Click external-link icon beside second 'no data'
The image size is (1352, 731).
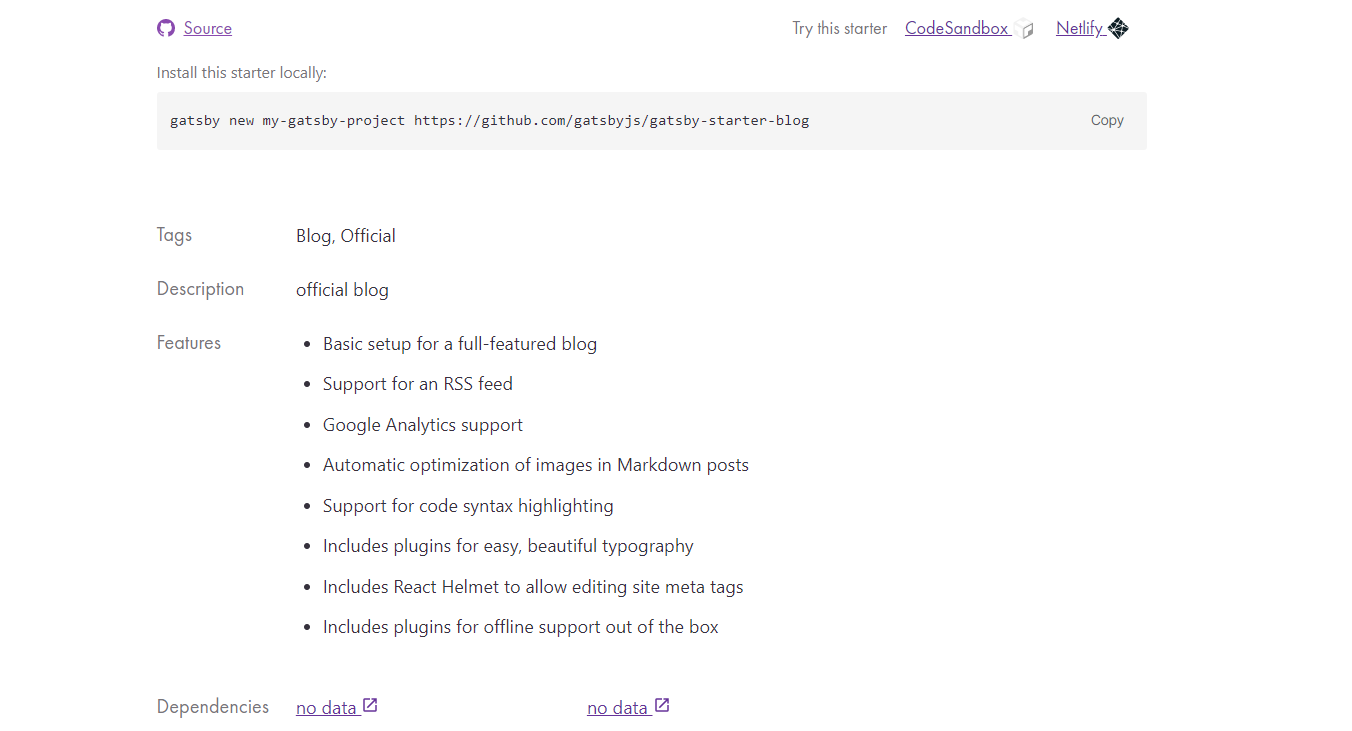pyautogui.click(x=661, y=706)
